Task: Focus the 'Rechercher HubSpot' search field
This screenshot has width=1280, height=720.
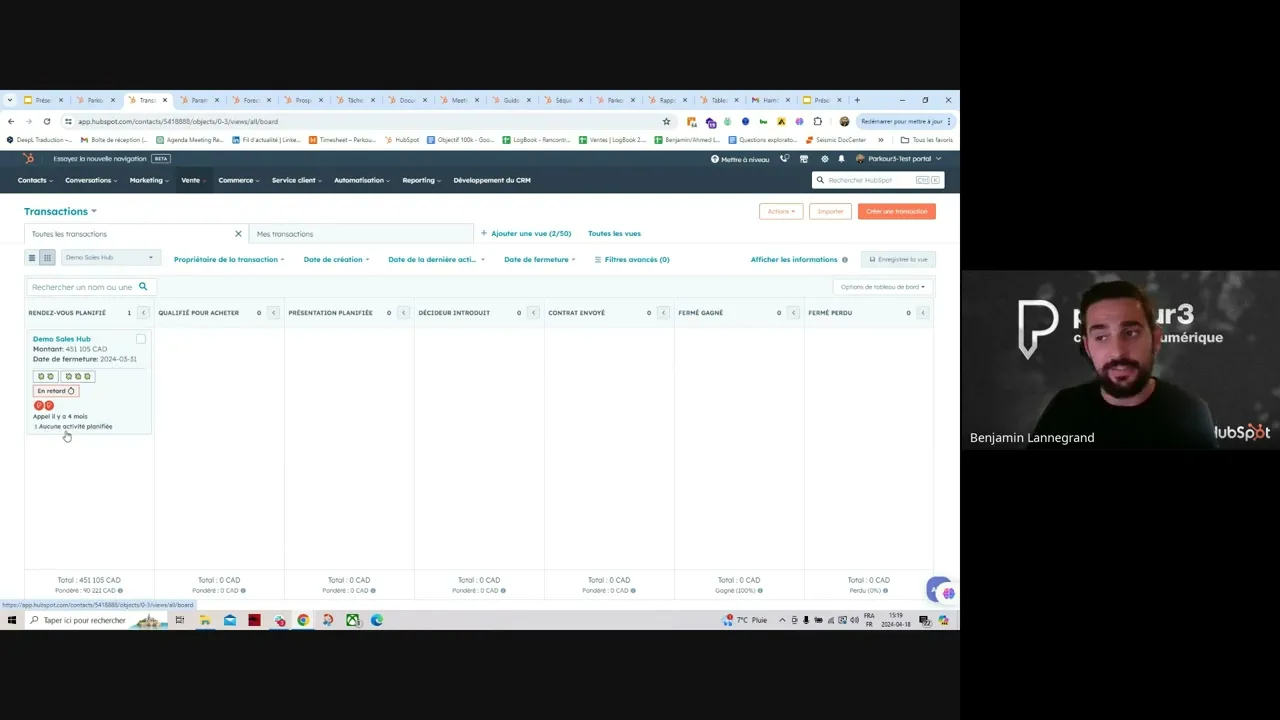Action: click(x=876, y=180)
